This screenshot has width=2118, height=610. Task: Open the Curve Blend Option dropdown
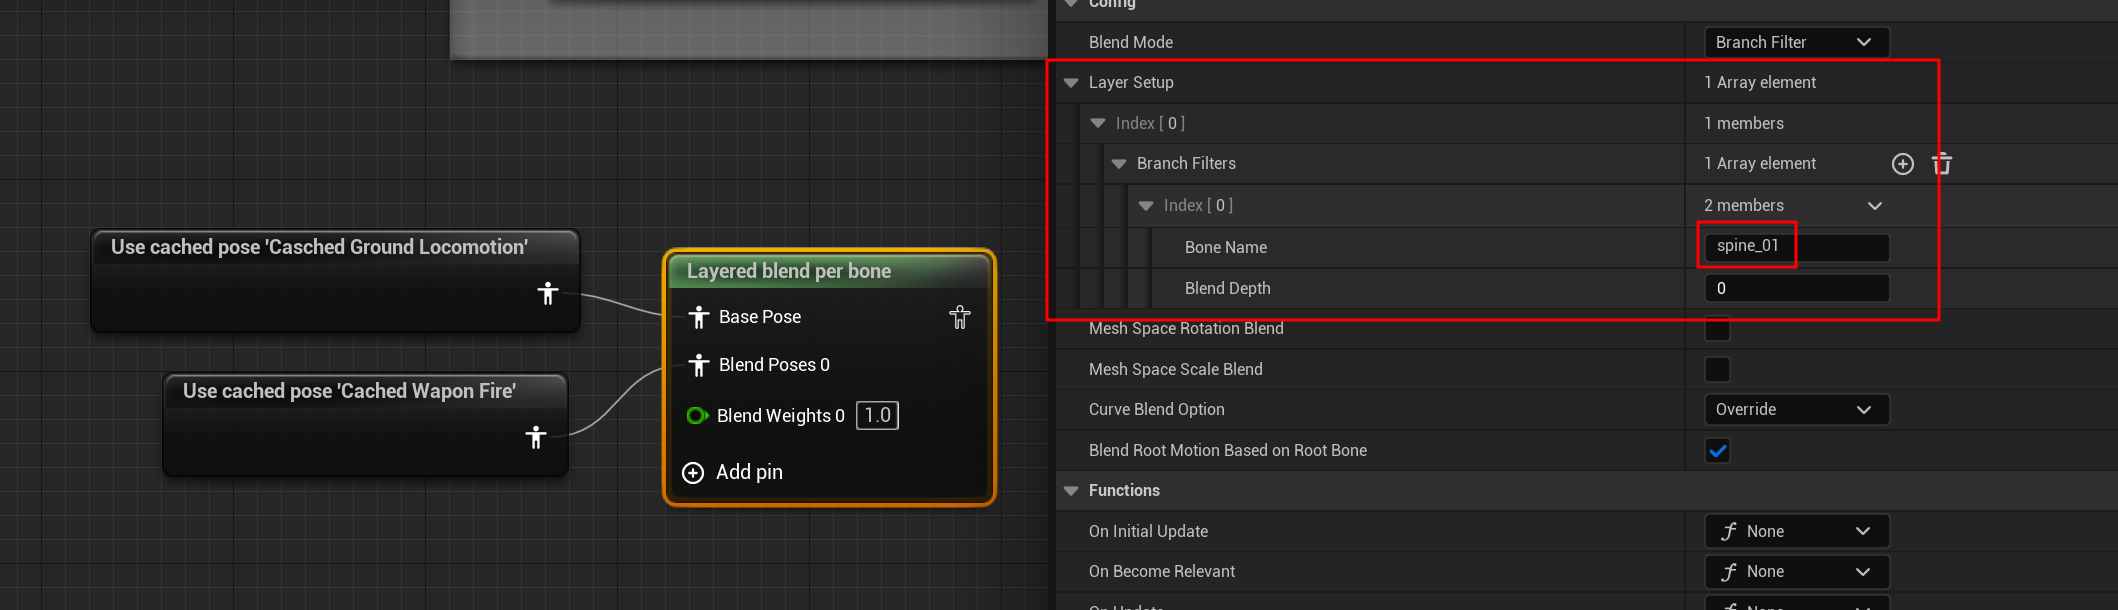[1796, 410]
